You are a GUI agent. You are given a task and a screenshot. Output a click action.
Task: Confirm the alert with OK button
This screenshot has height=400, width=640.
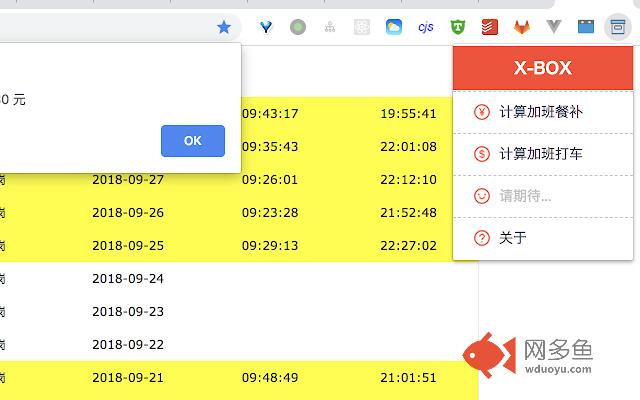click(193, 141)
